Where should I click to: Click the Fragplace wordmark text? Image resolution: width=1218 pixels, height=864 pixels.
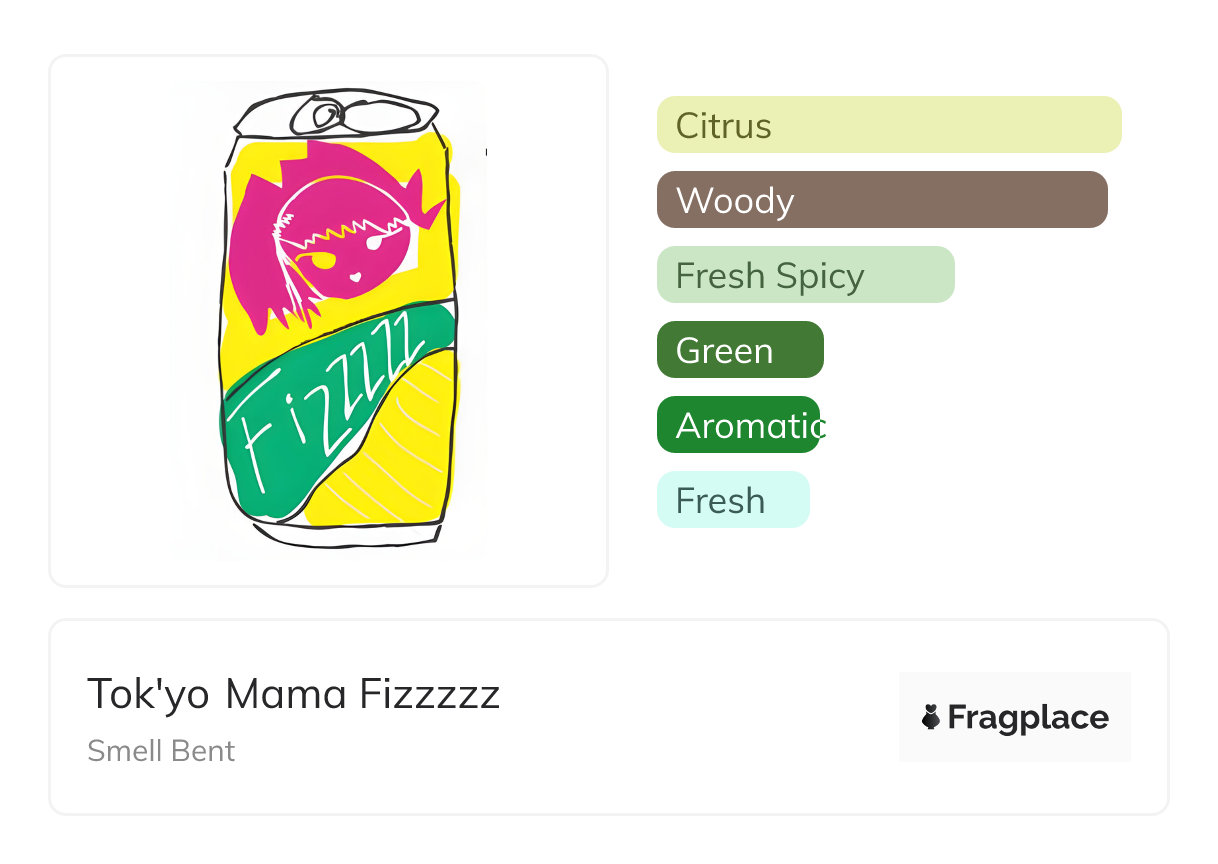pyautogui.click(x=1027, y=717)
